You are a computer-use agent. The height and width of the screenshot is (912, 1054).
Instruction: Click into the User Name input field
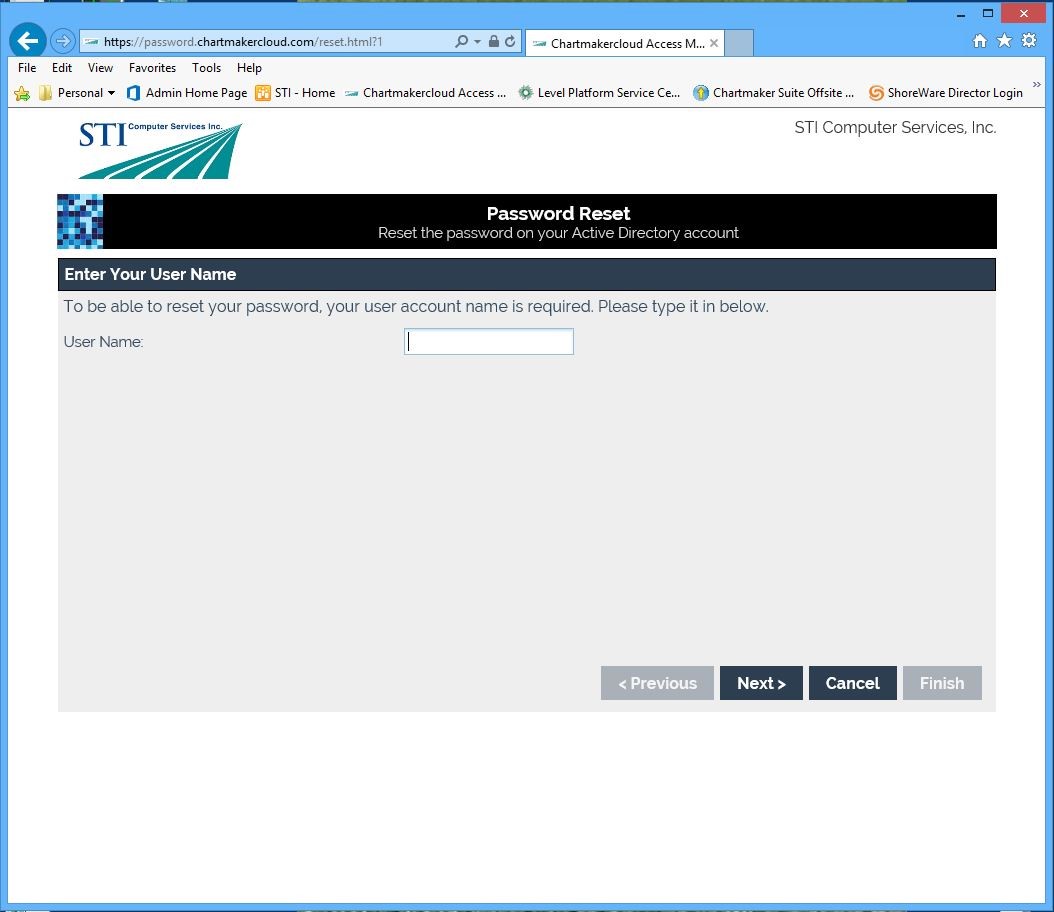pos(489,342)
